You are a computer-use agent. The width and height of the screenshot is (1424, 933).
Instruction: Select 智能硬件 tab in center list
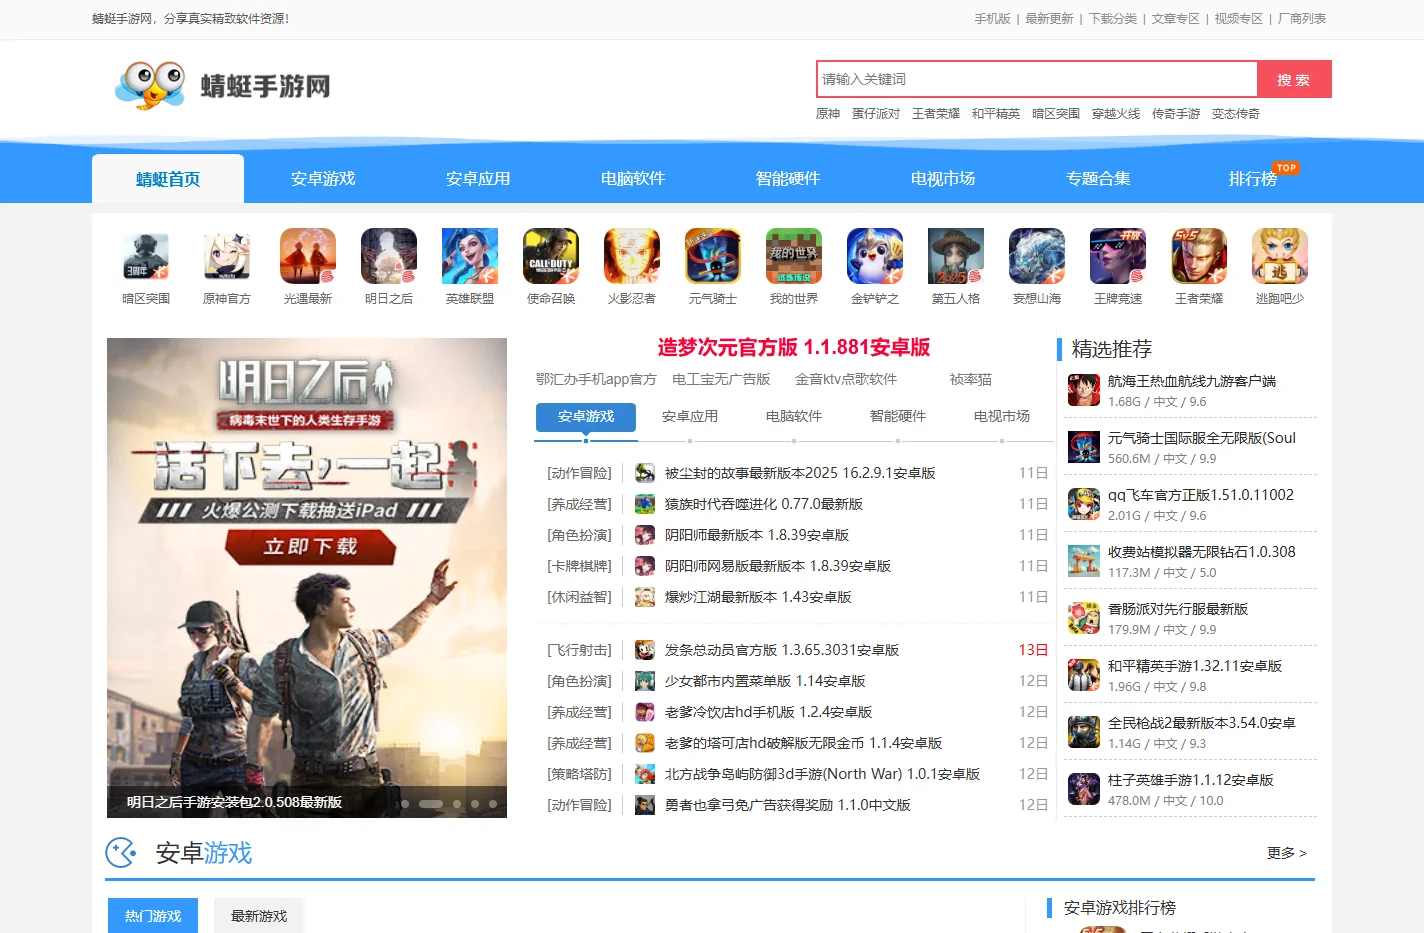pyautogui.click(x=898, y=417)
